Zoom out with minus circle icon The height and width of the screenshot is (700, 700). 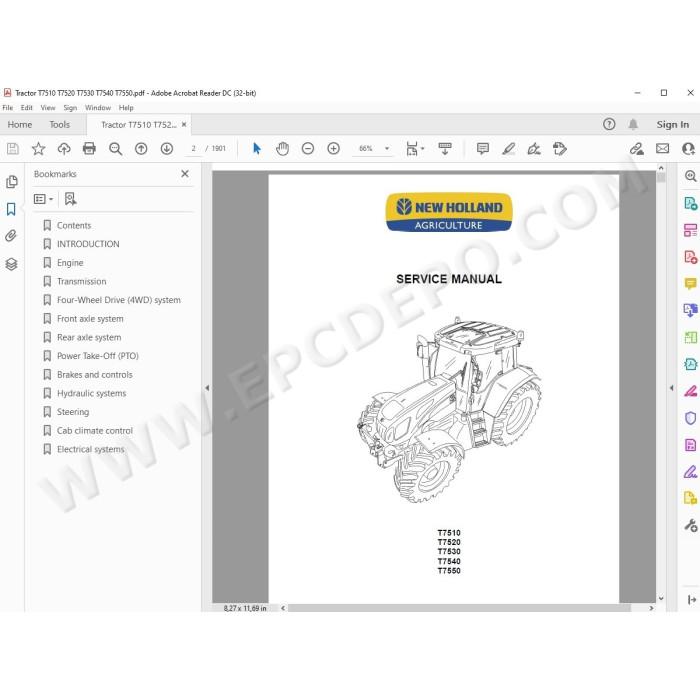click(308, 149)
